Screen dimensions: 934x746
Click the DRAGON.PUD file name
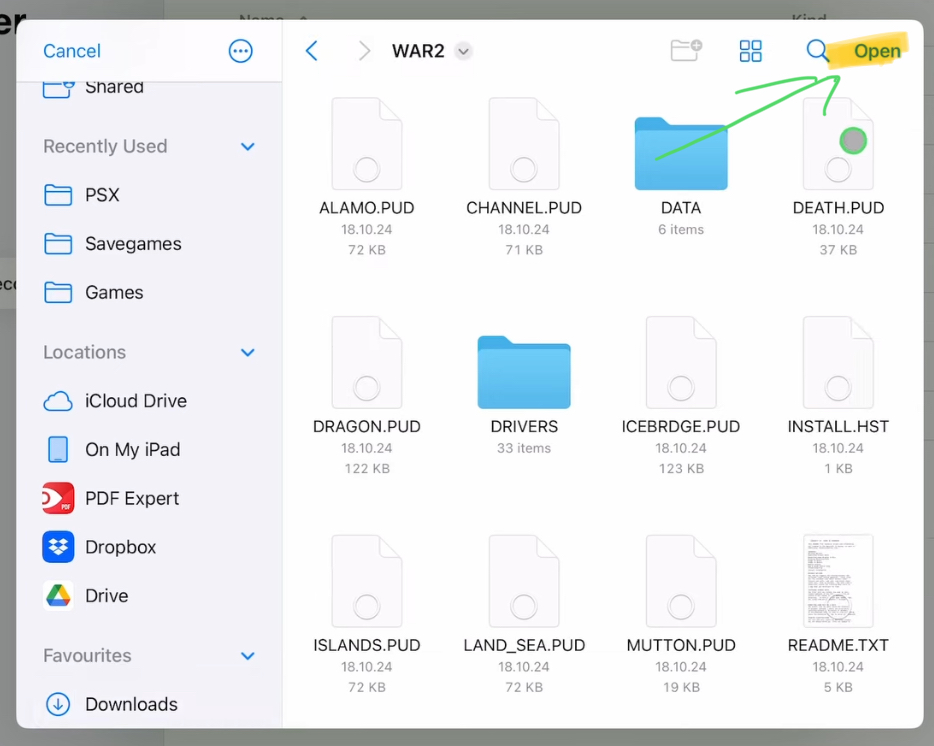pos(367,427)
